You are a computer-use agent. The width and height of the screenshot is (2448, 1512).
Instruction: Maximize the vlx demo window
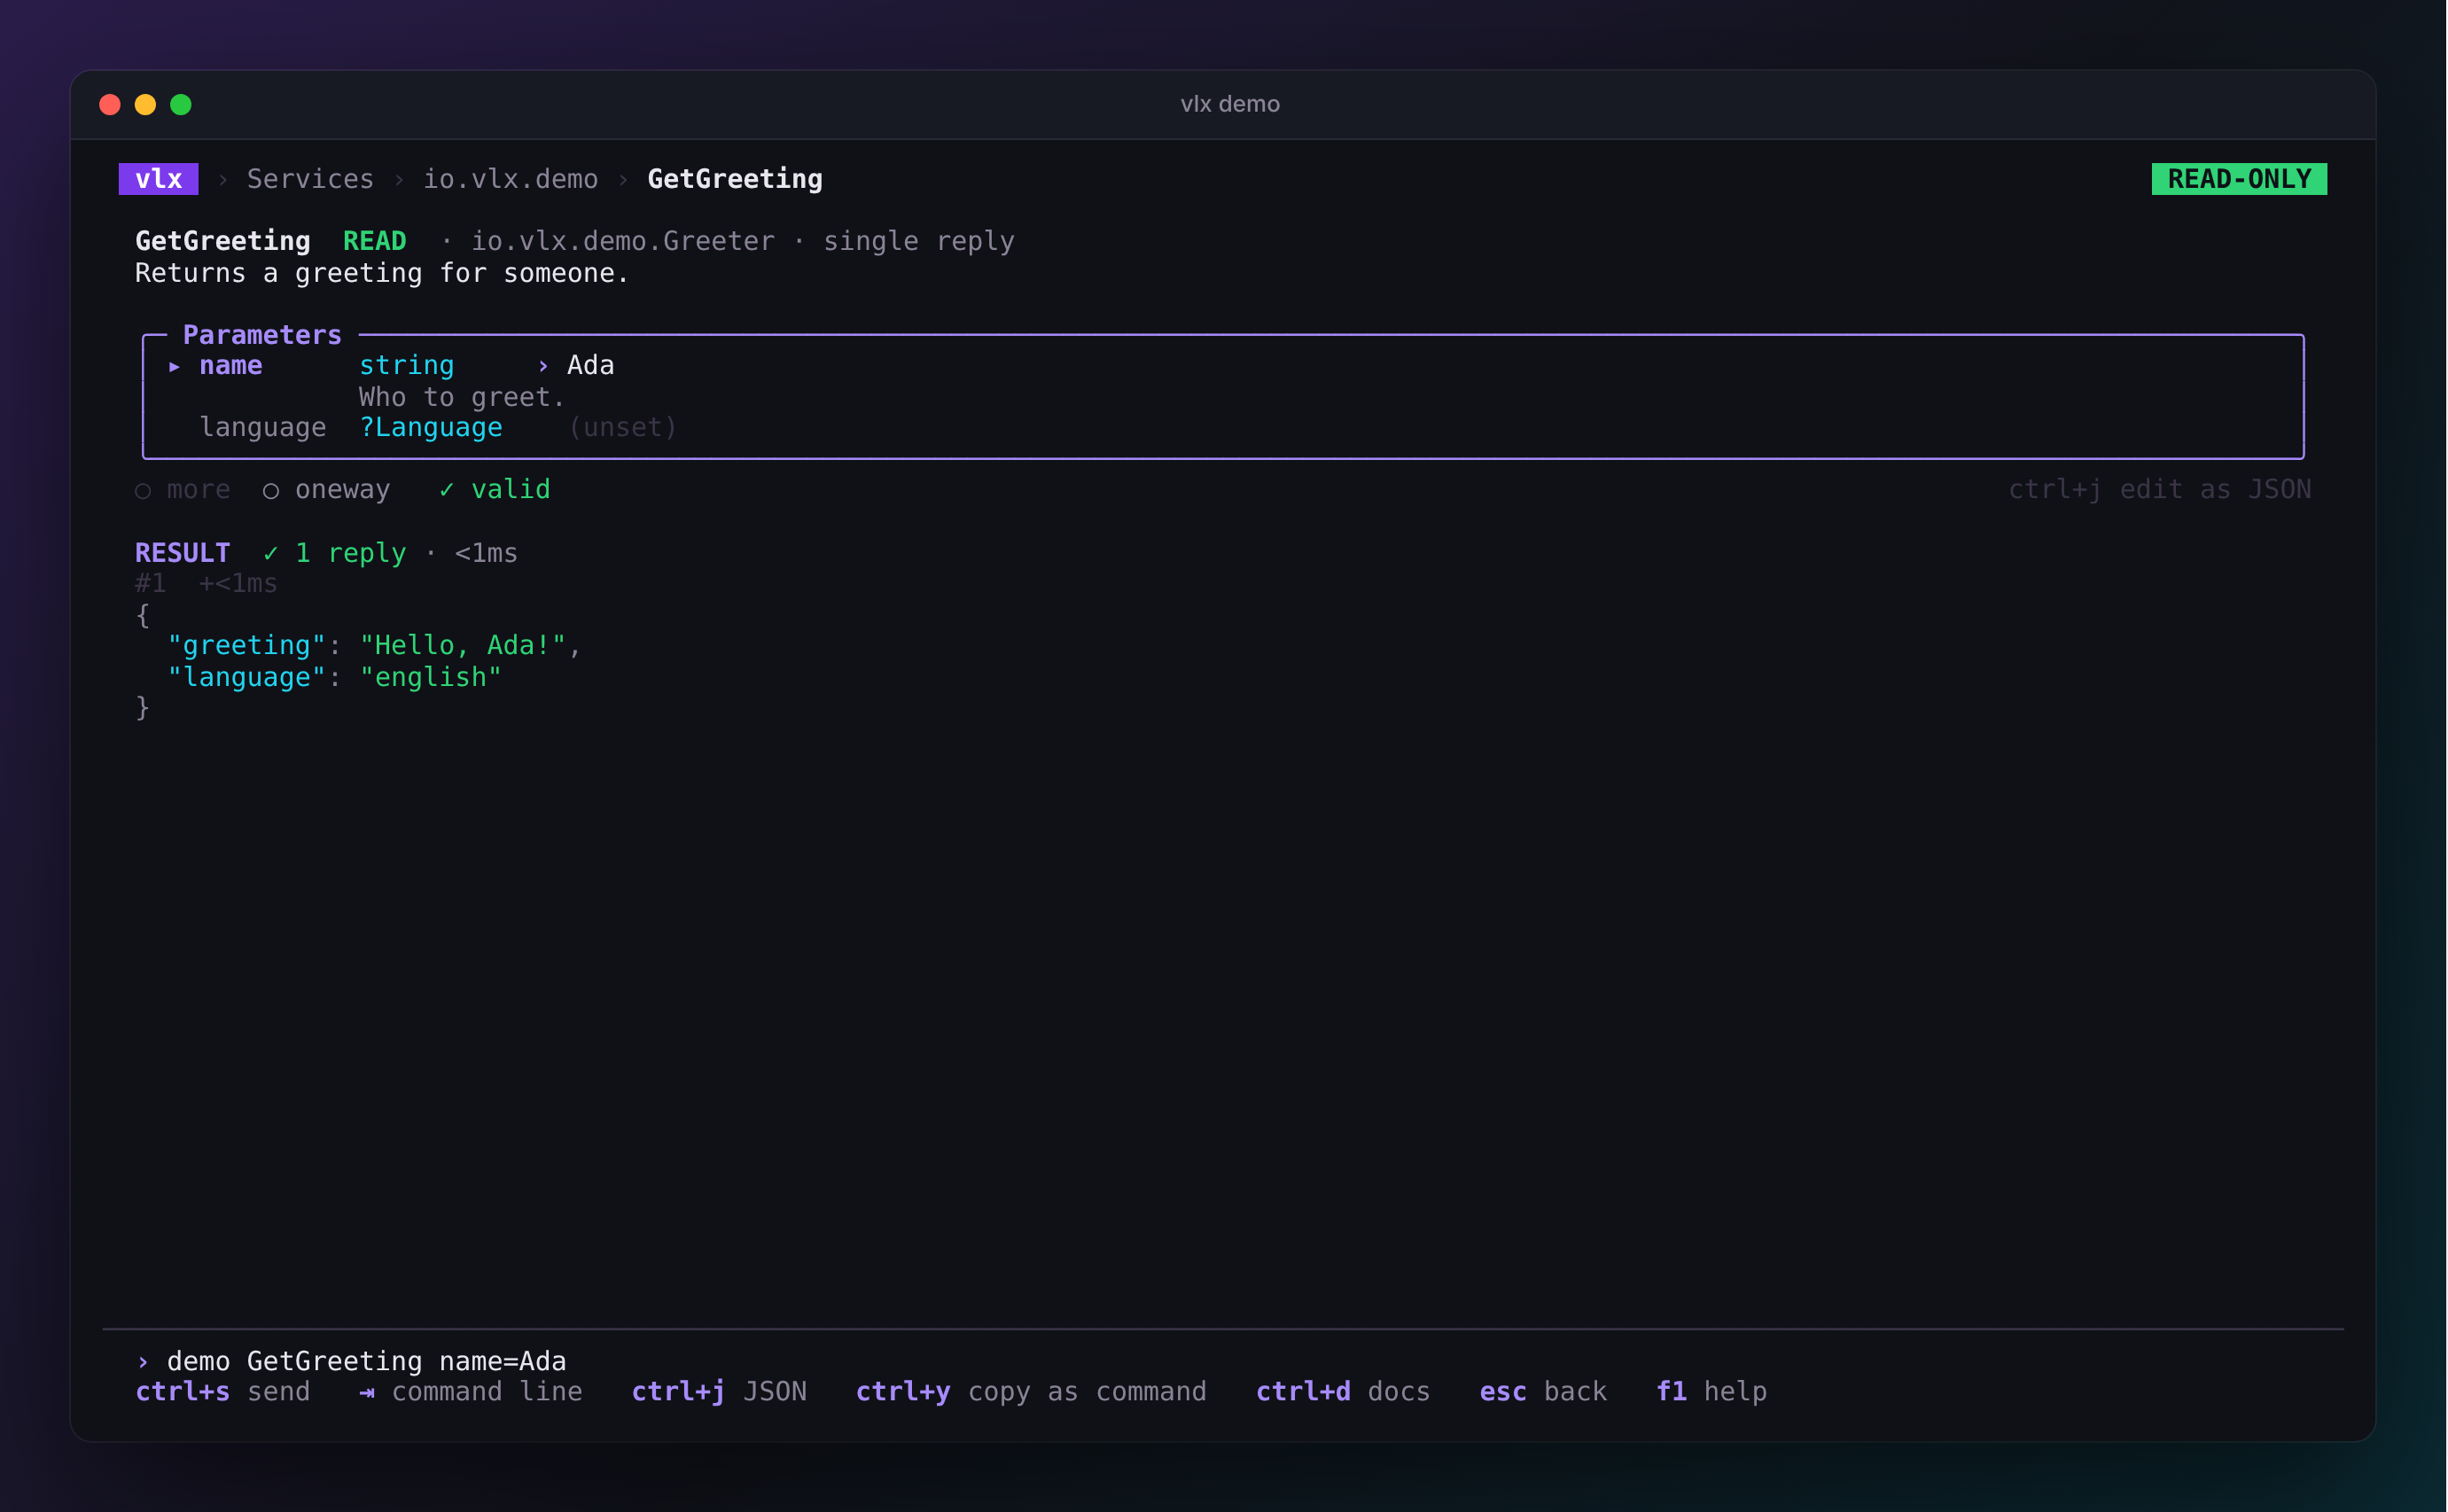(x=181, y=105)
